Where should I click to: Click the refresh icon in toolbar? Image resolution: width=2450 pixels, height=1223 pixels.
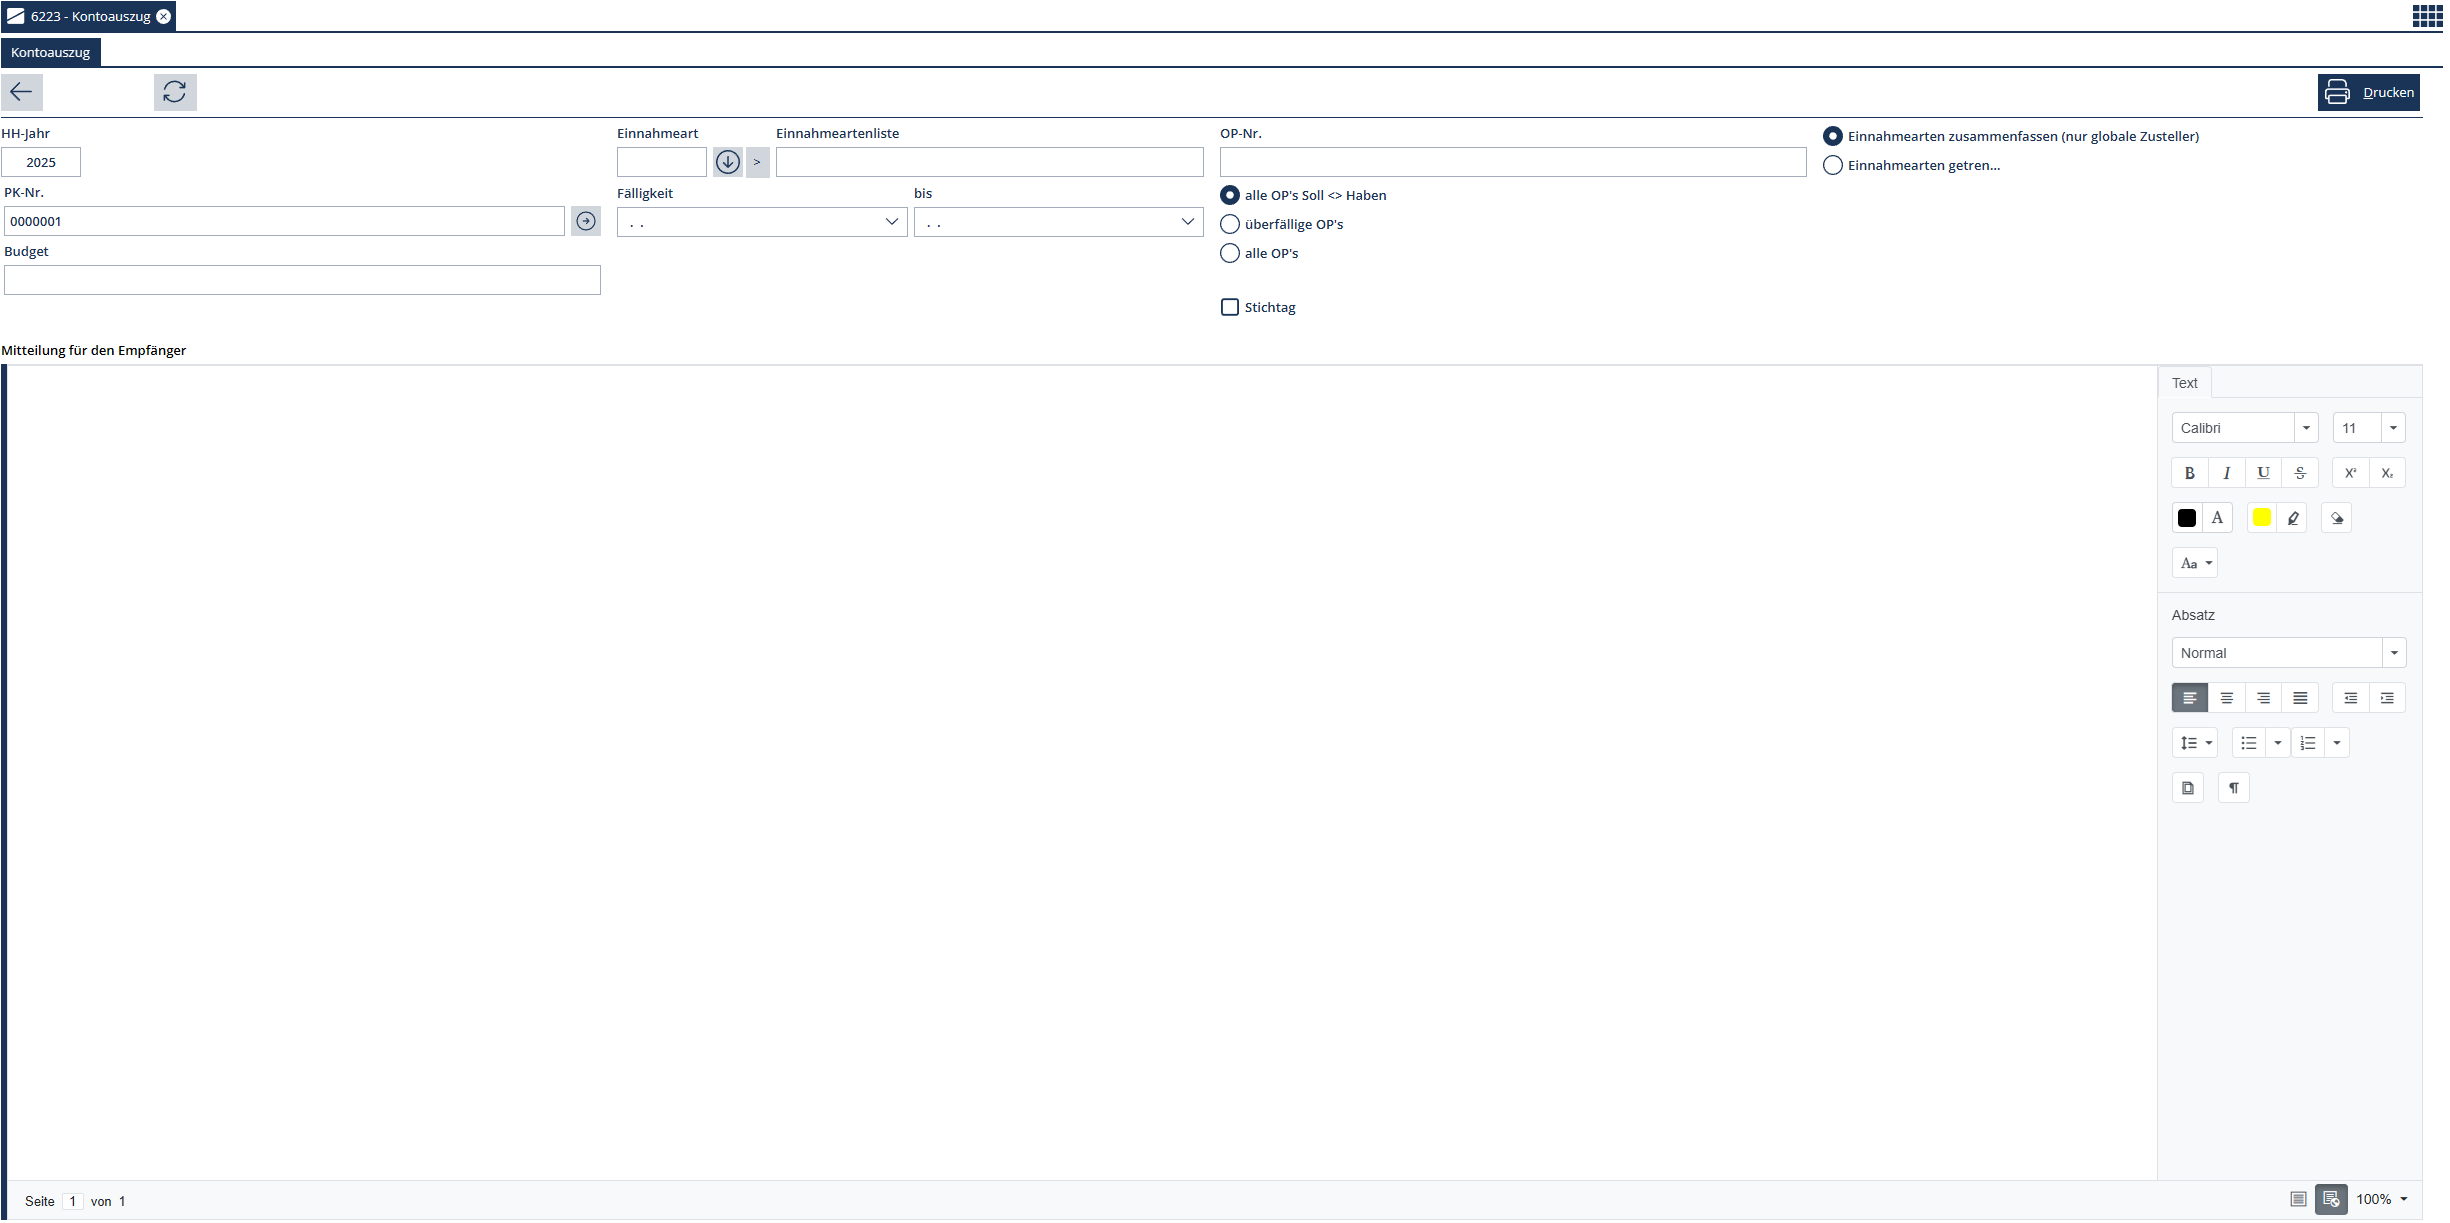[x=175, y=92]
